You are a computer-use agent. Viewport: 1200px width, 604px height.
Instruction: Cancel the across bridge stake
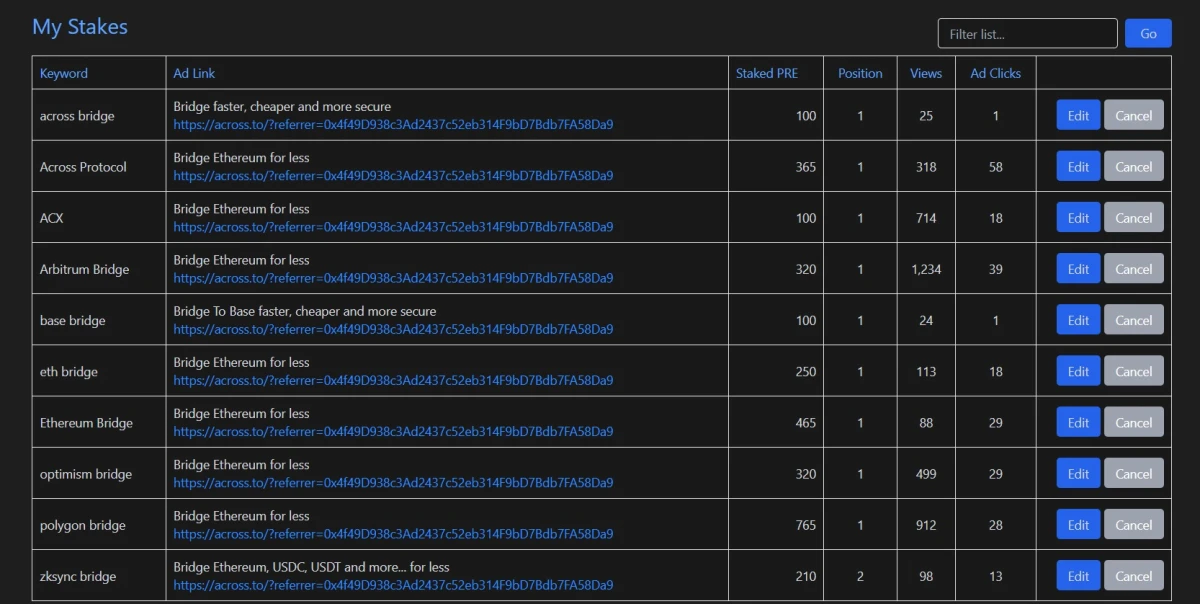coord(1134,115)
